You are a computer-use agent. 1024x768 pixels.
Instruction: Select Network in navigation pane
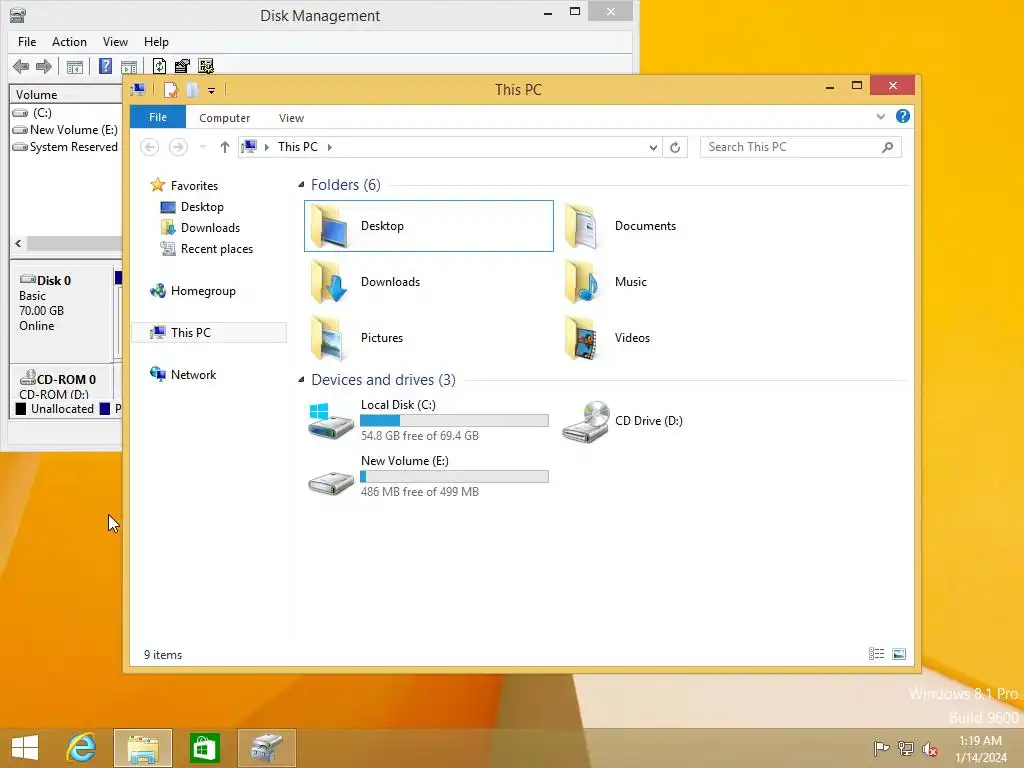click(183, 375)
